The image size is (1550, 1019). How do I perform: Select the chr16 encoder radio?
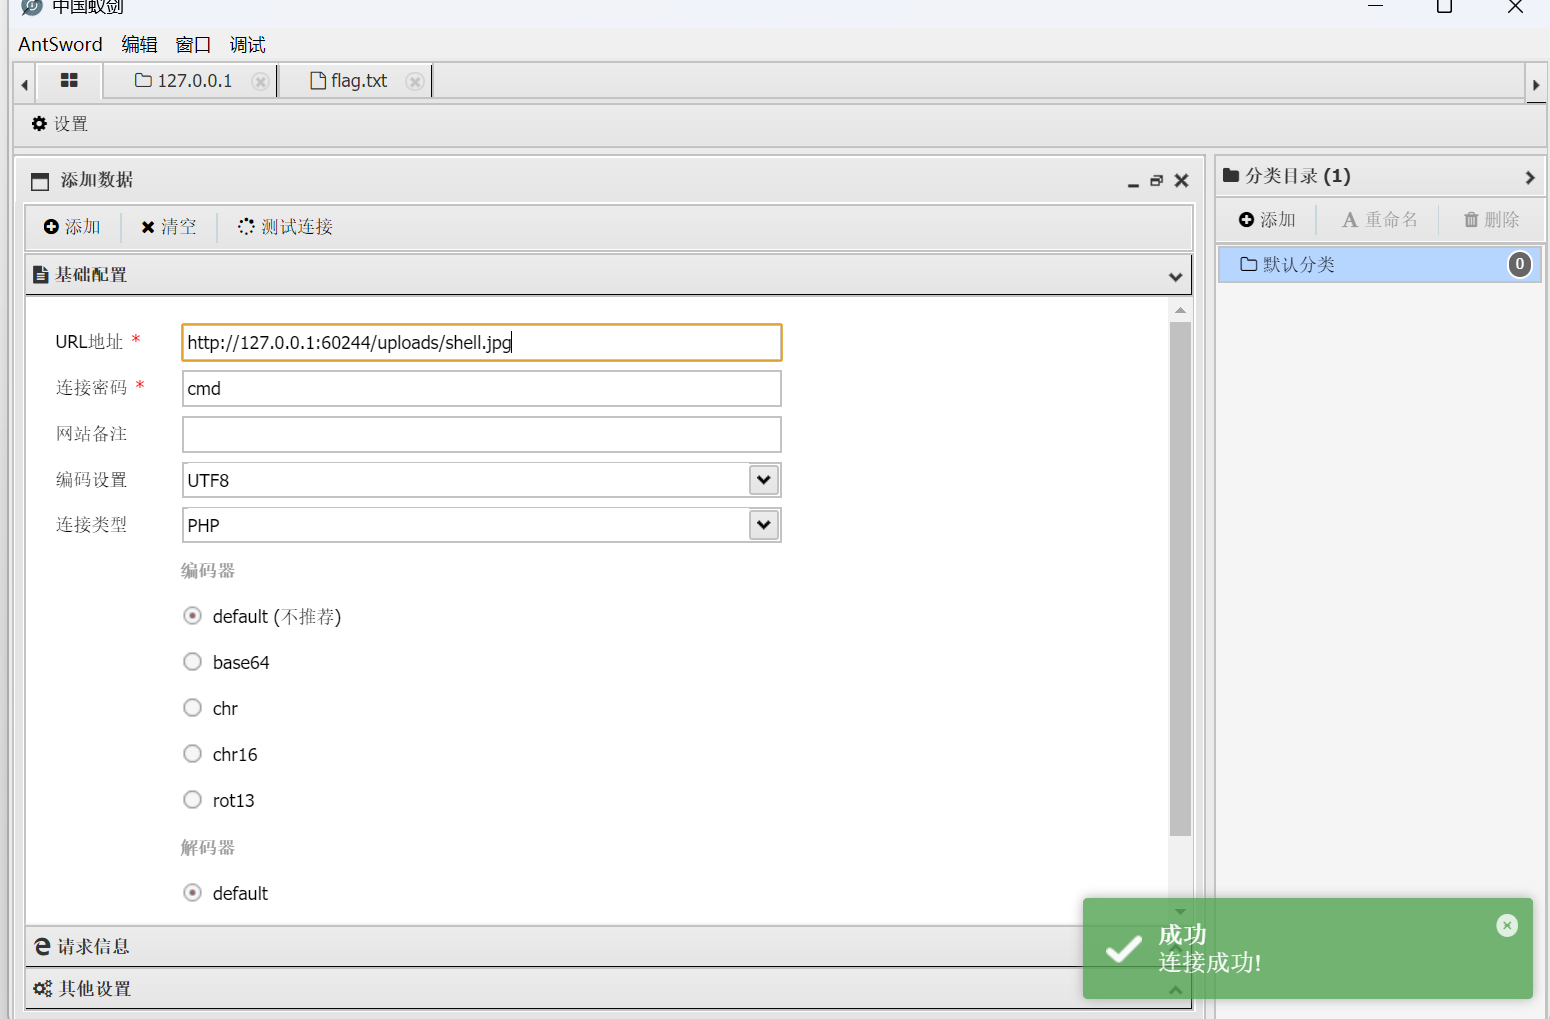click(x=193, y=754)
